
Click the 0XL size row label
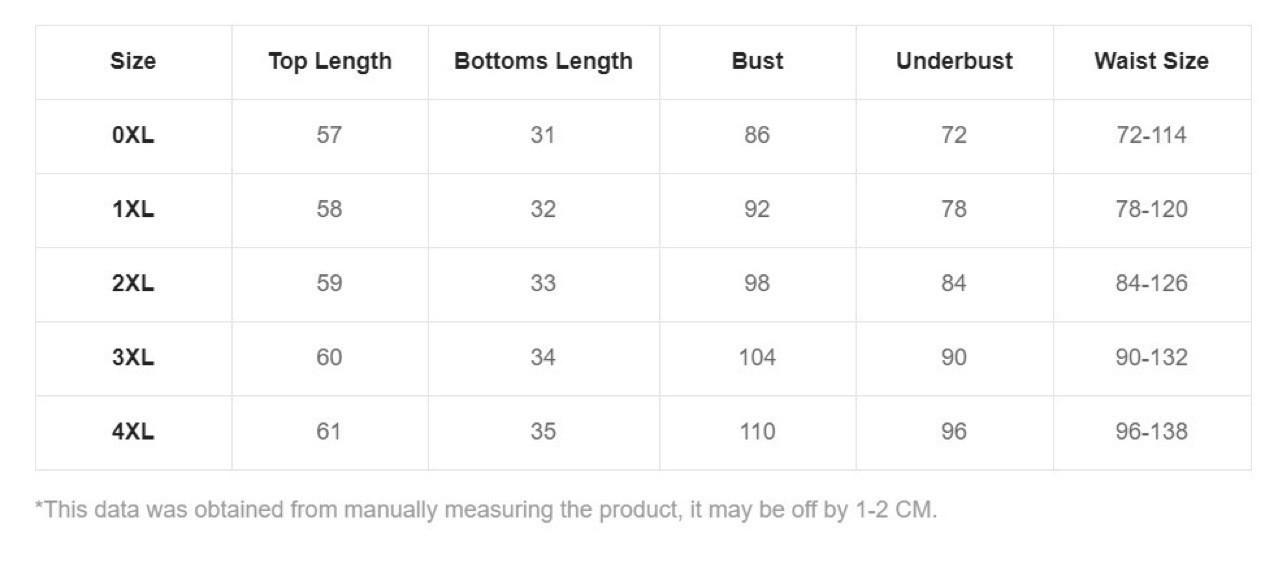133,135
